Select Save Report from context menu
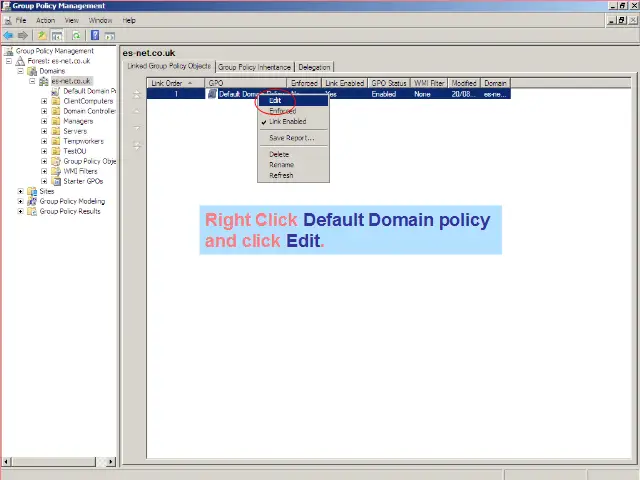The height and width of the screenshot is (480, 640). pos(290,138)
